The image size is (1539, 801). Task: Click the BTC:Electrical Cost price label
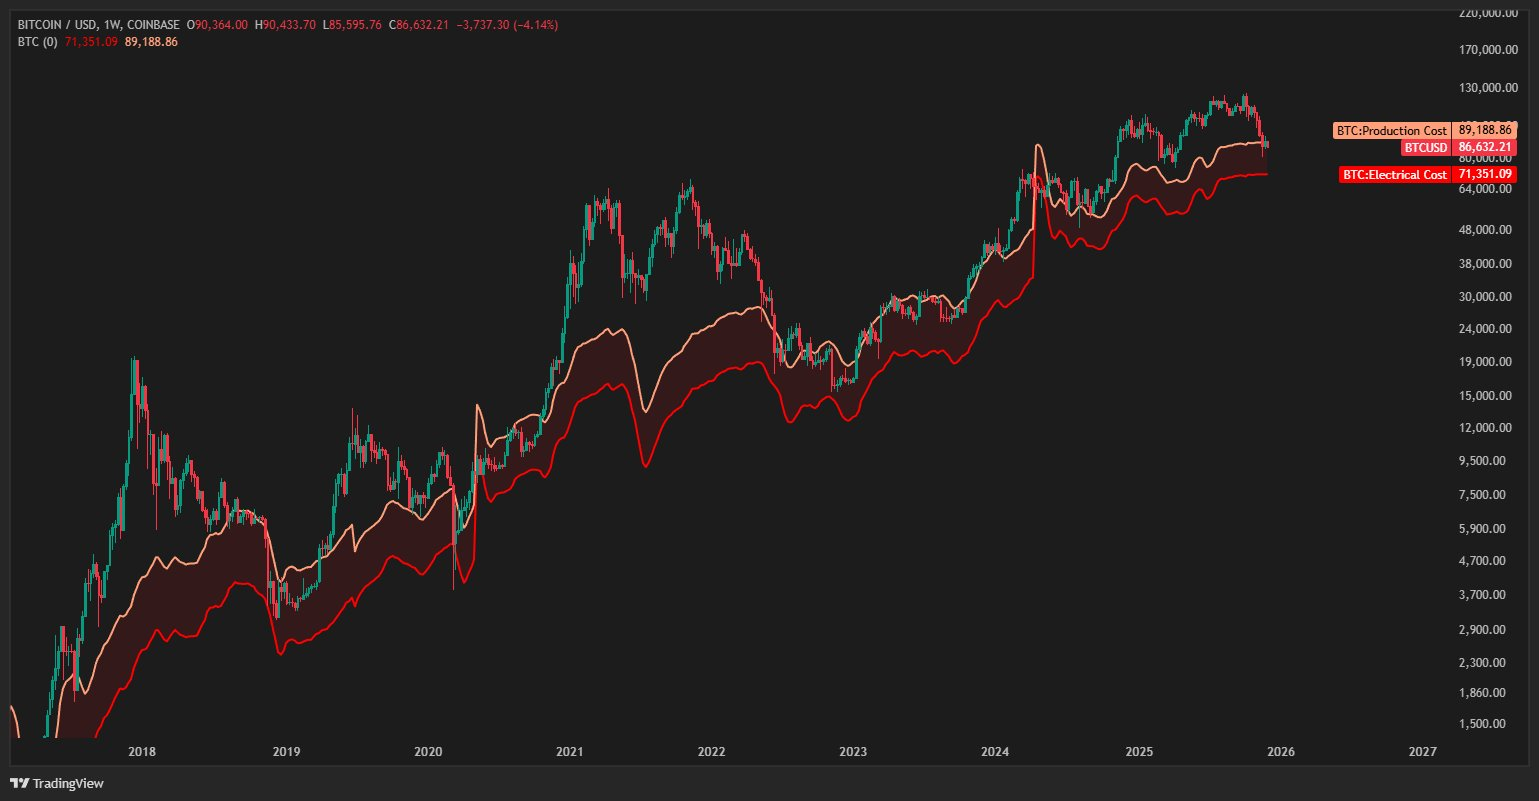1394,175
